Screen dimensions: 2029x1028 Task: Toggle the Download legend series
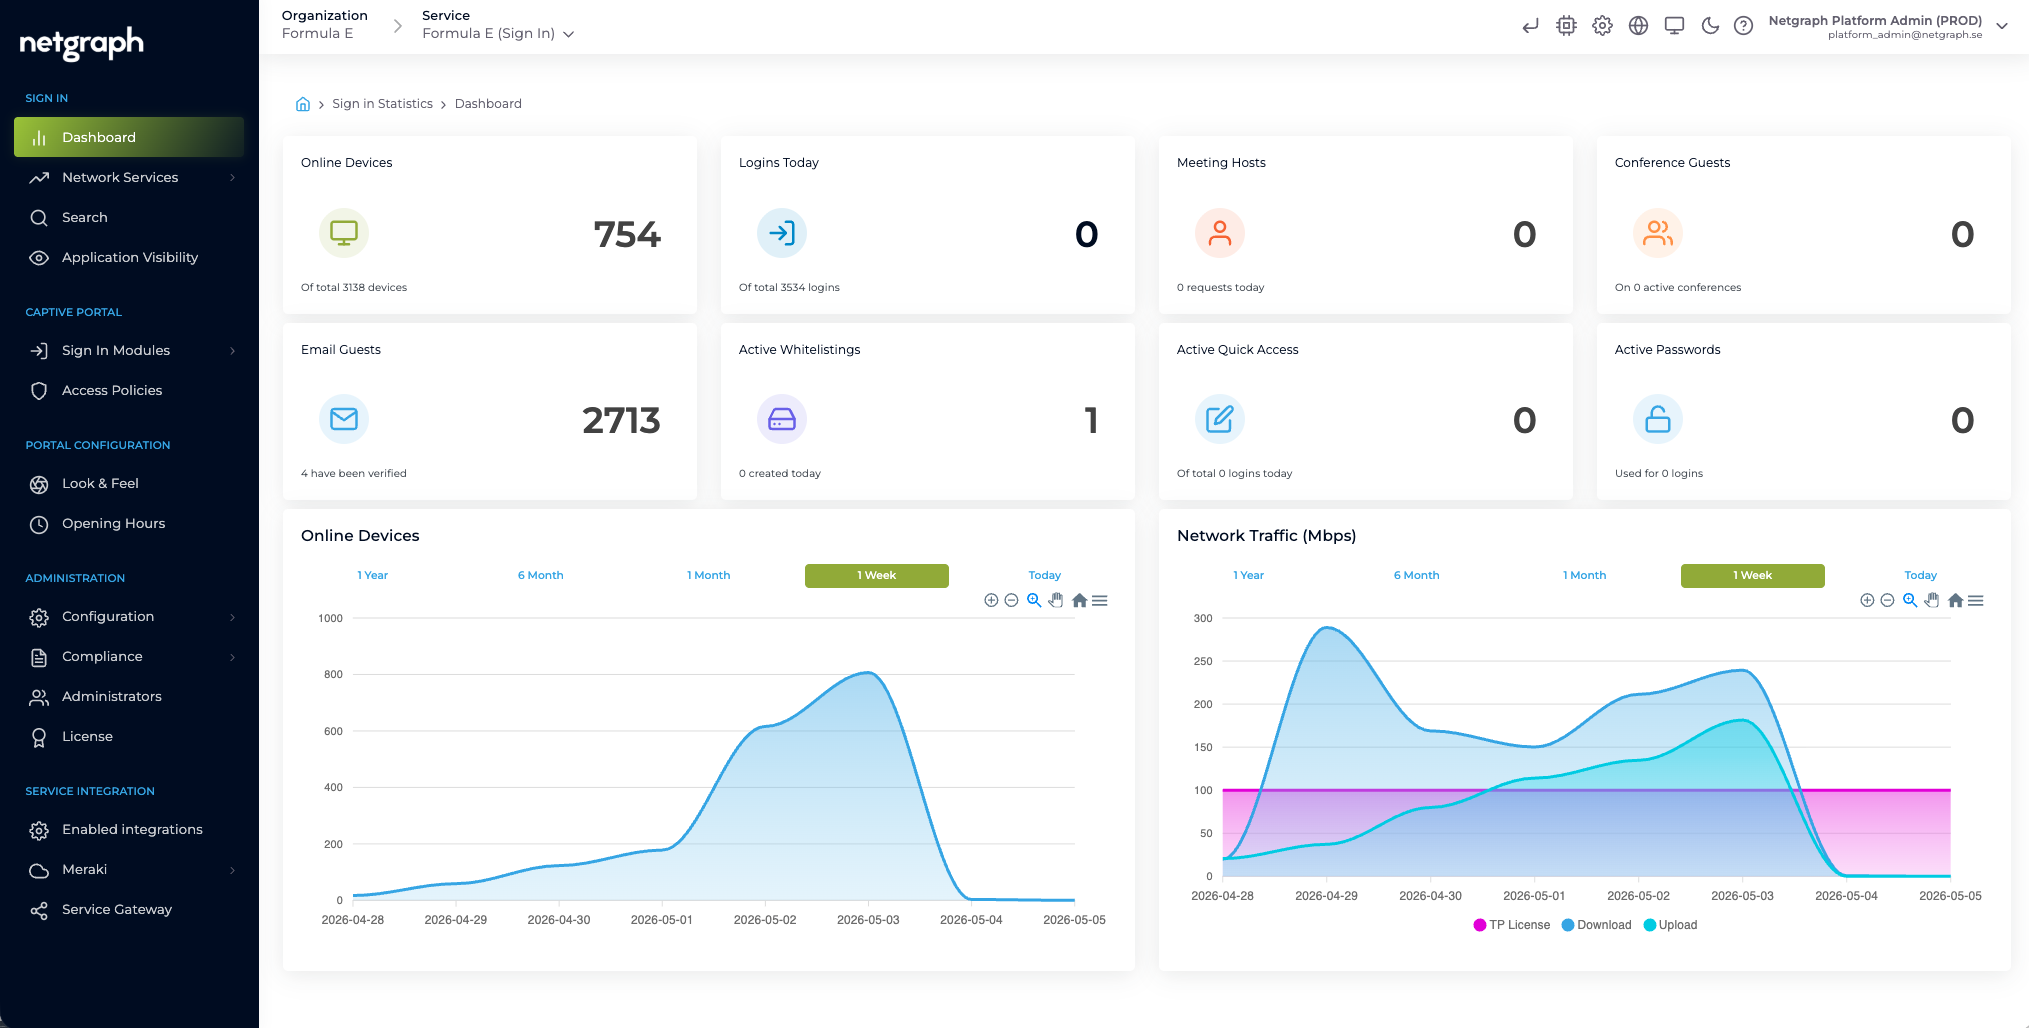coord(1596,925)
